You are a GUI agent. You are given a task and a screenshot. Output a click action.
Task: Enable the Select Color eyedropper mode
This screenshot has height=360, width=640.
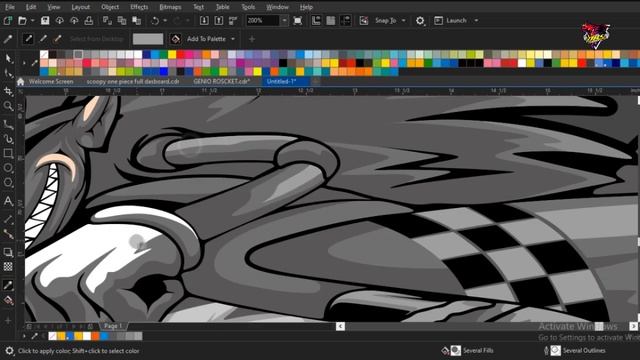[x=28, y=39]
